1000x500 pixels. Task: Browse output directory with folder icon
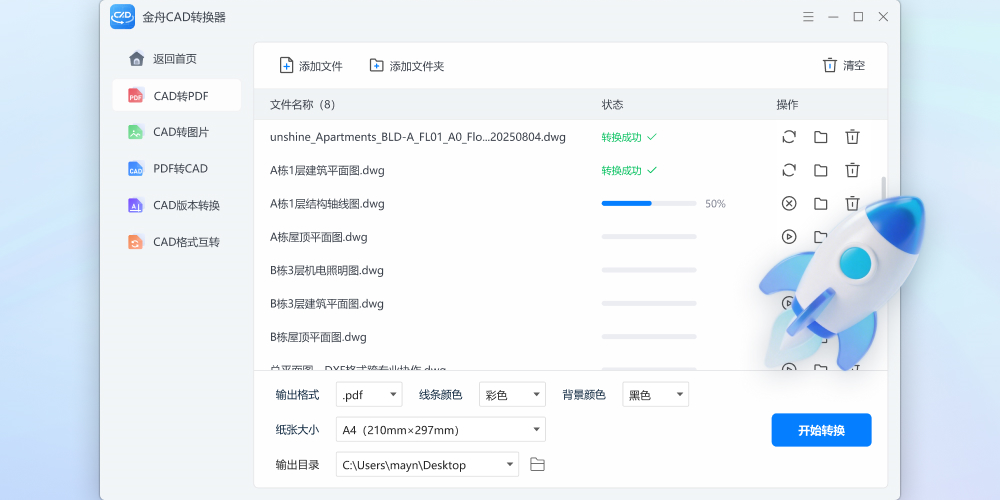tap(537, 464)
